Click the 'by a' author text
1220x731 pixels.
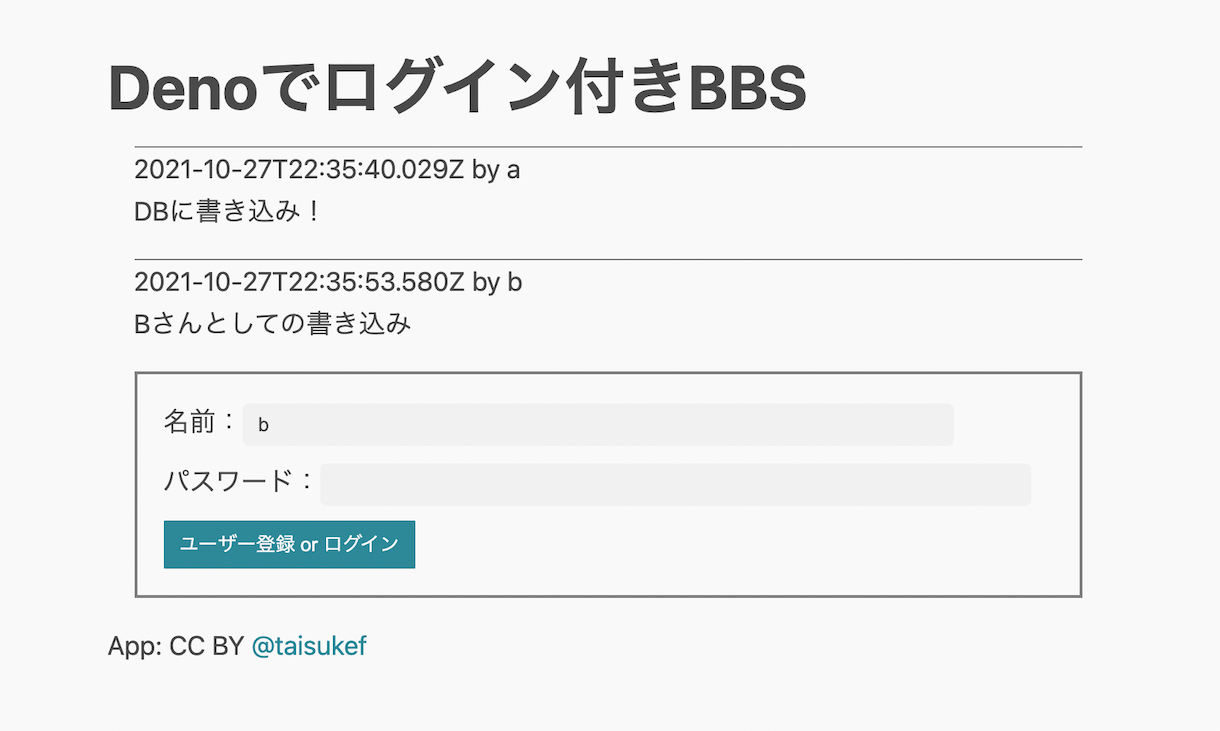496,170
